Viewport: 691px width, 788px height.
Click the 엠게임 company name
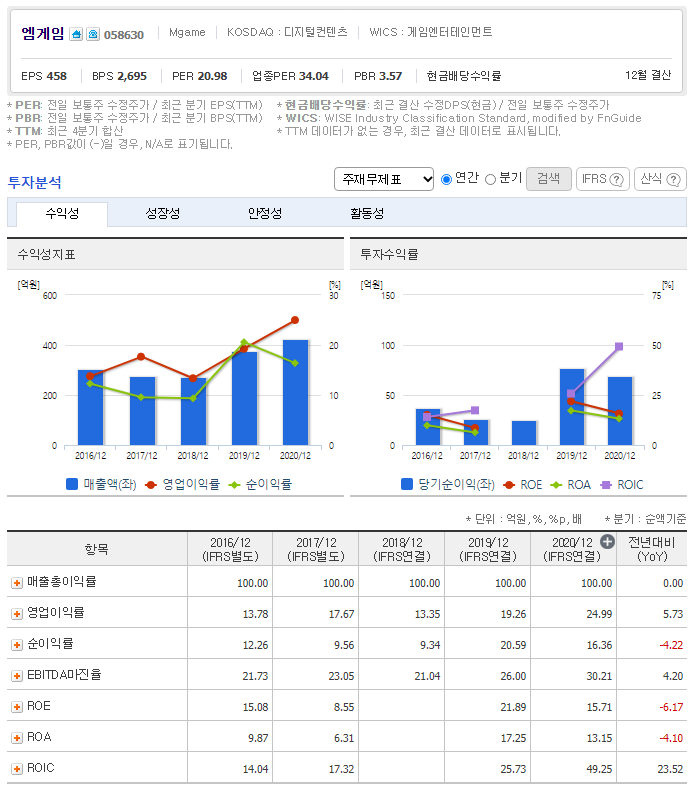click(43, 34)
